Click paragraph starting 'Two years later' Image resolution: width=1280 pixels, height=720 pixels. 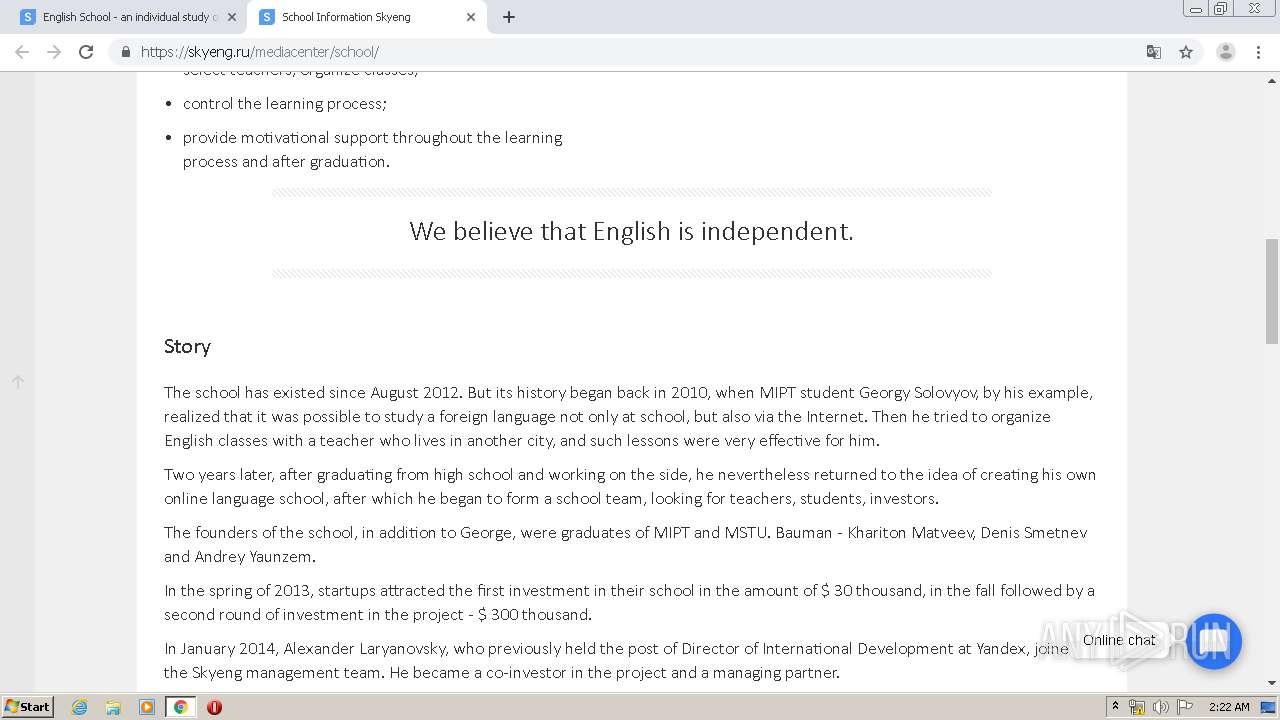[x=630, y=486]
